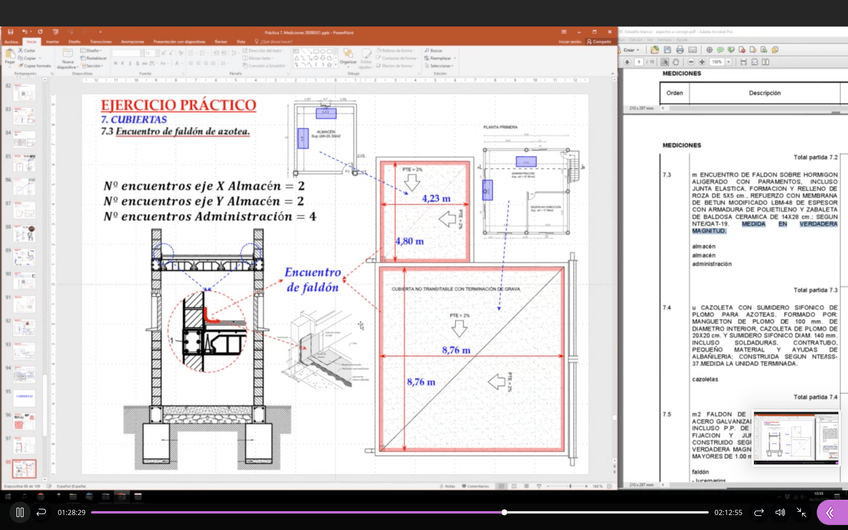848x530 pixels.
Task: Click Comentarios in the status bar
Action: [x=476, y=486]
